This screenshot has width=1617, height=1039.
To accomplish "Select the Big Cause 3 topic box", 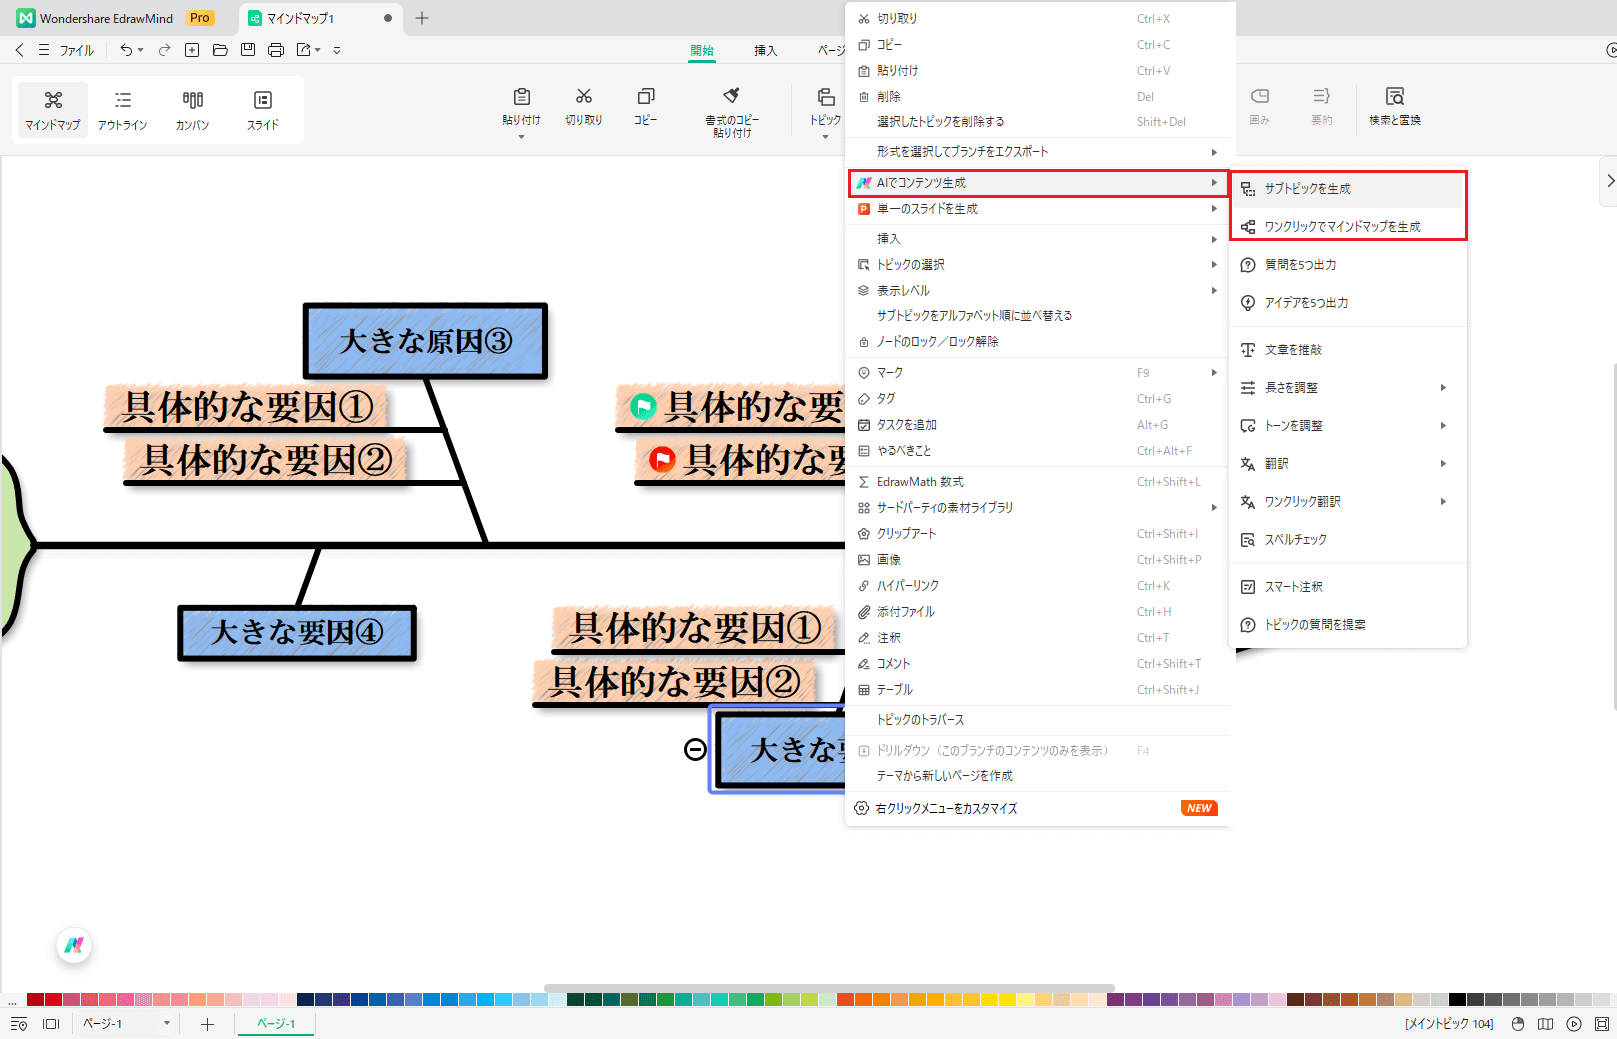I will [x=426, y=341].
